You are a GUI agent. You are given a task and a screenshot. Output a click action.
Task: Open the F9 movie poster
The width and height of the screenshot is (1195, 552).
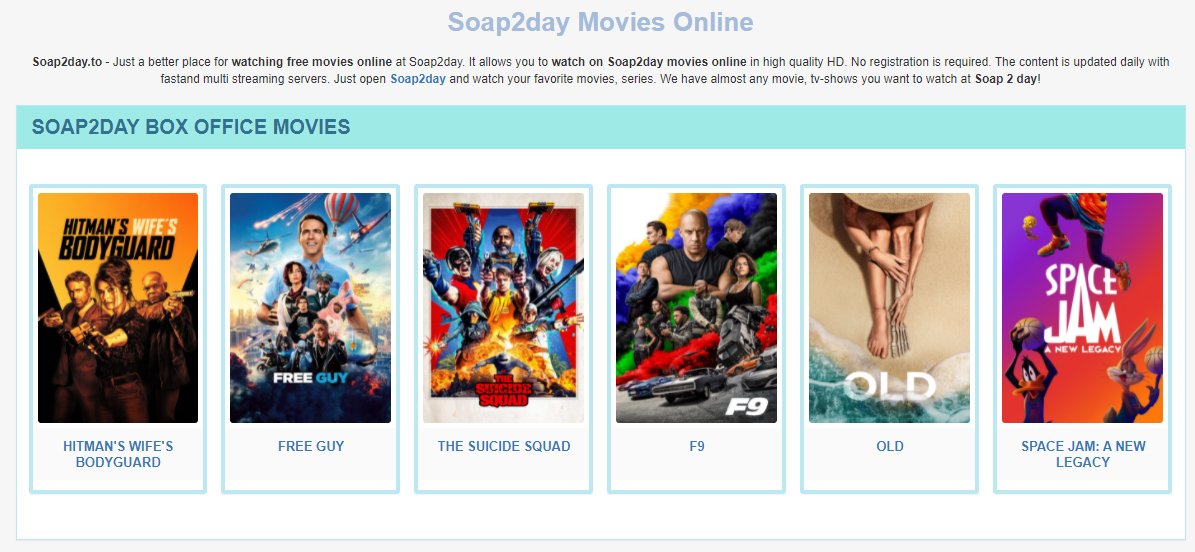(x=697, y=308)
